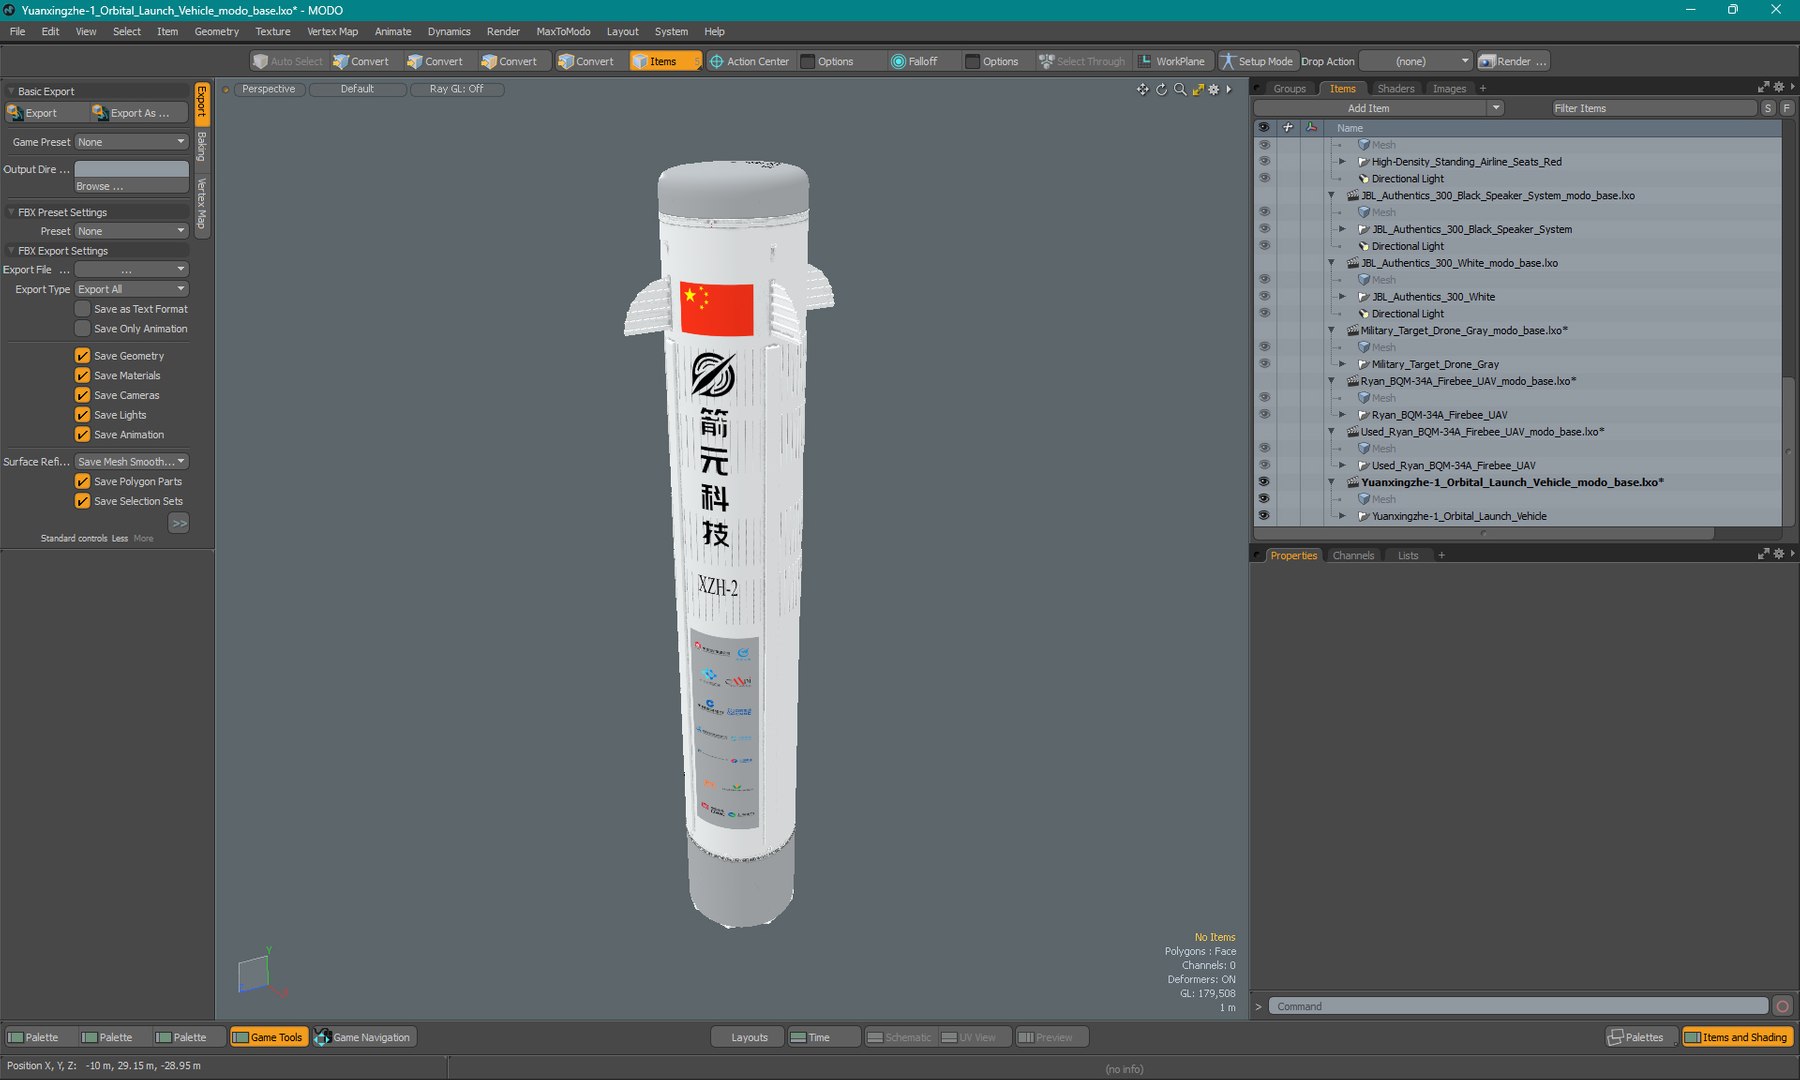Select Used_Ryan_BQM-34A_Firebee_UAV item
Image resolution: width=1800 pixels, height=1080 pixels.
[1453, 466]
